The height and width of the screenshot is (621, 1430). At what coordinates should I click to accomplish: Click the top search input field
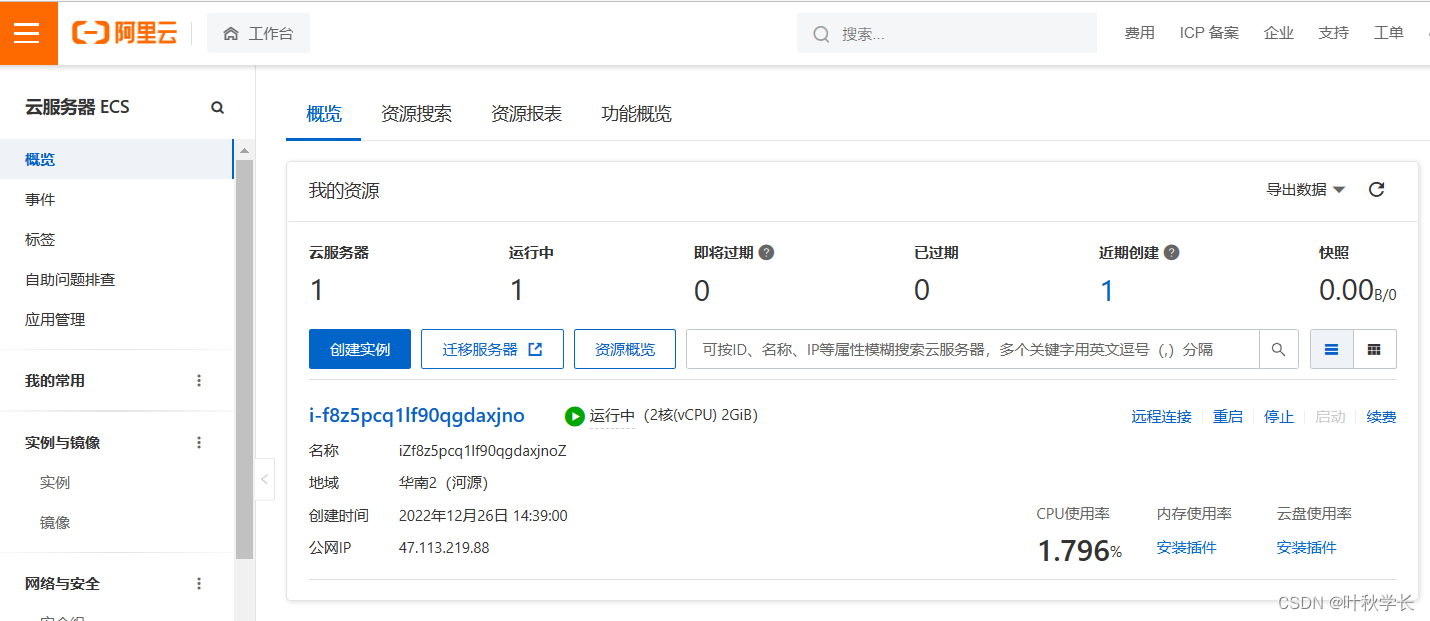click(960, 34)
